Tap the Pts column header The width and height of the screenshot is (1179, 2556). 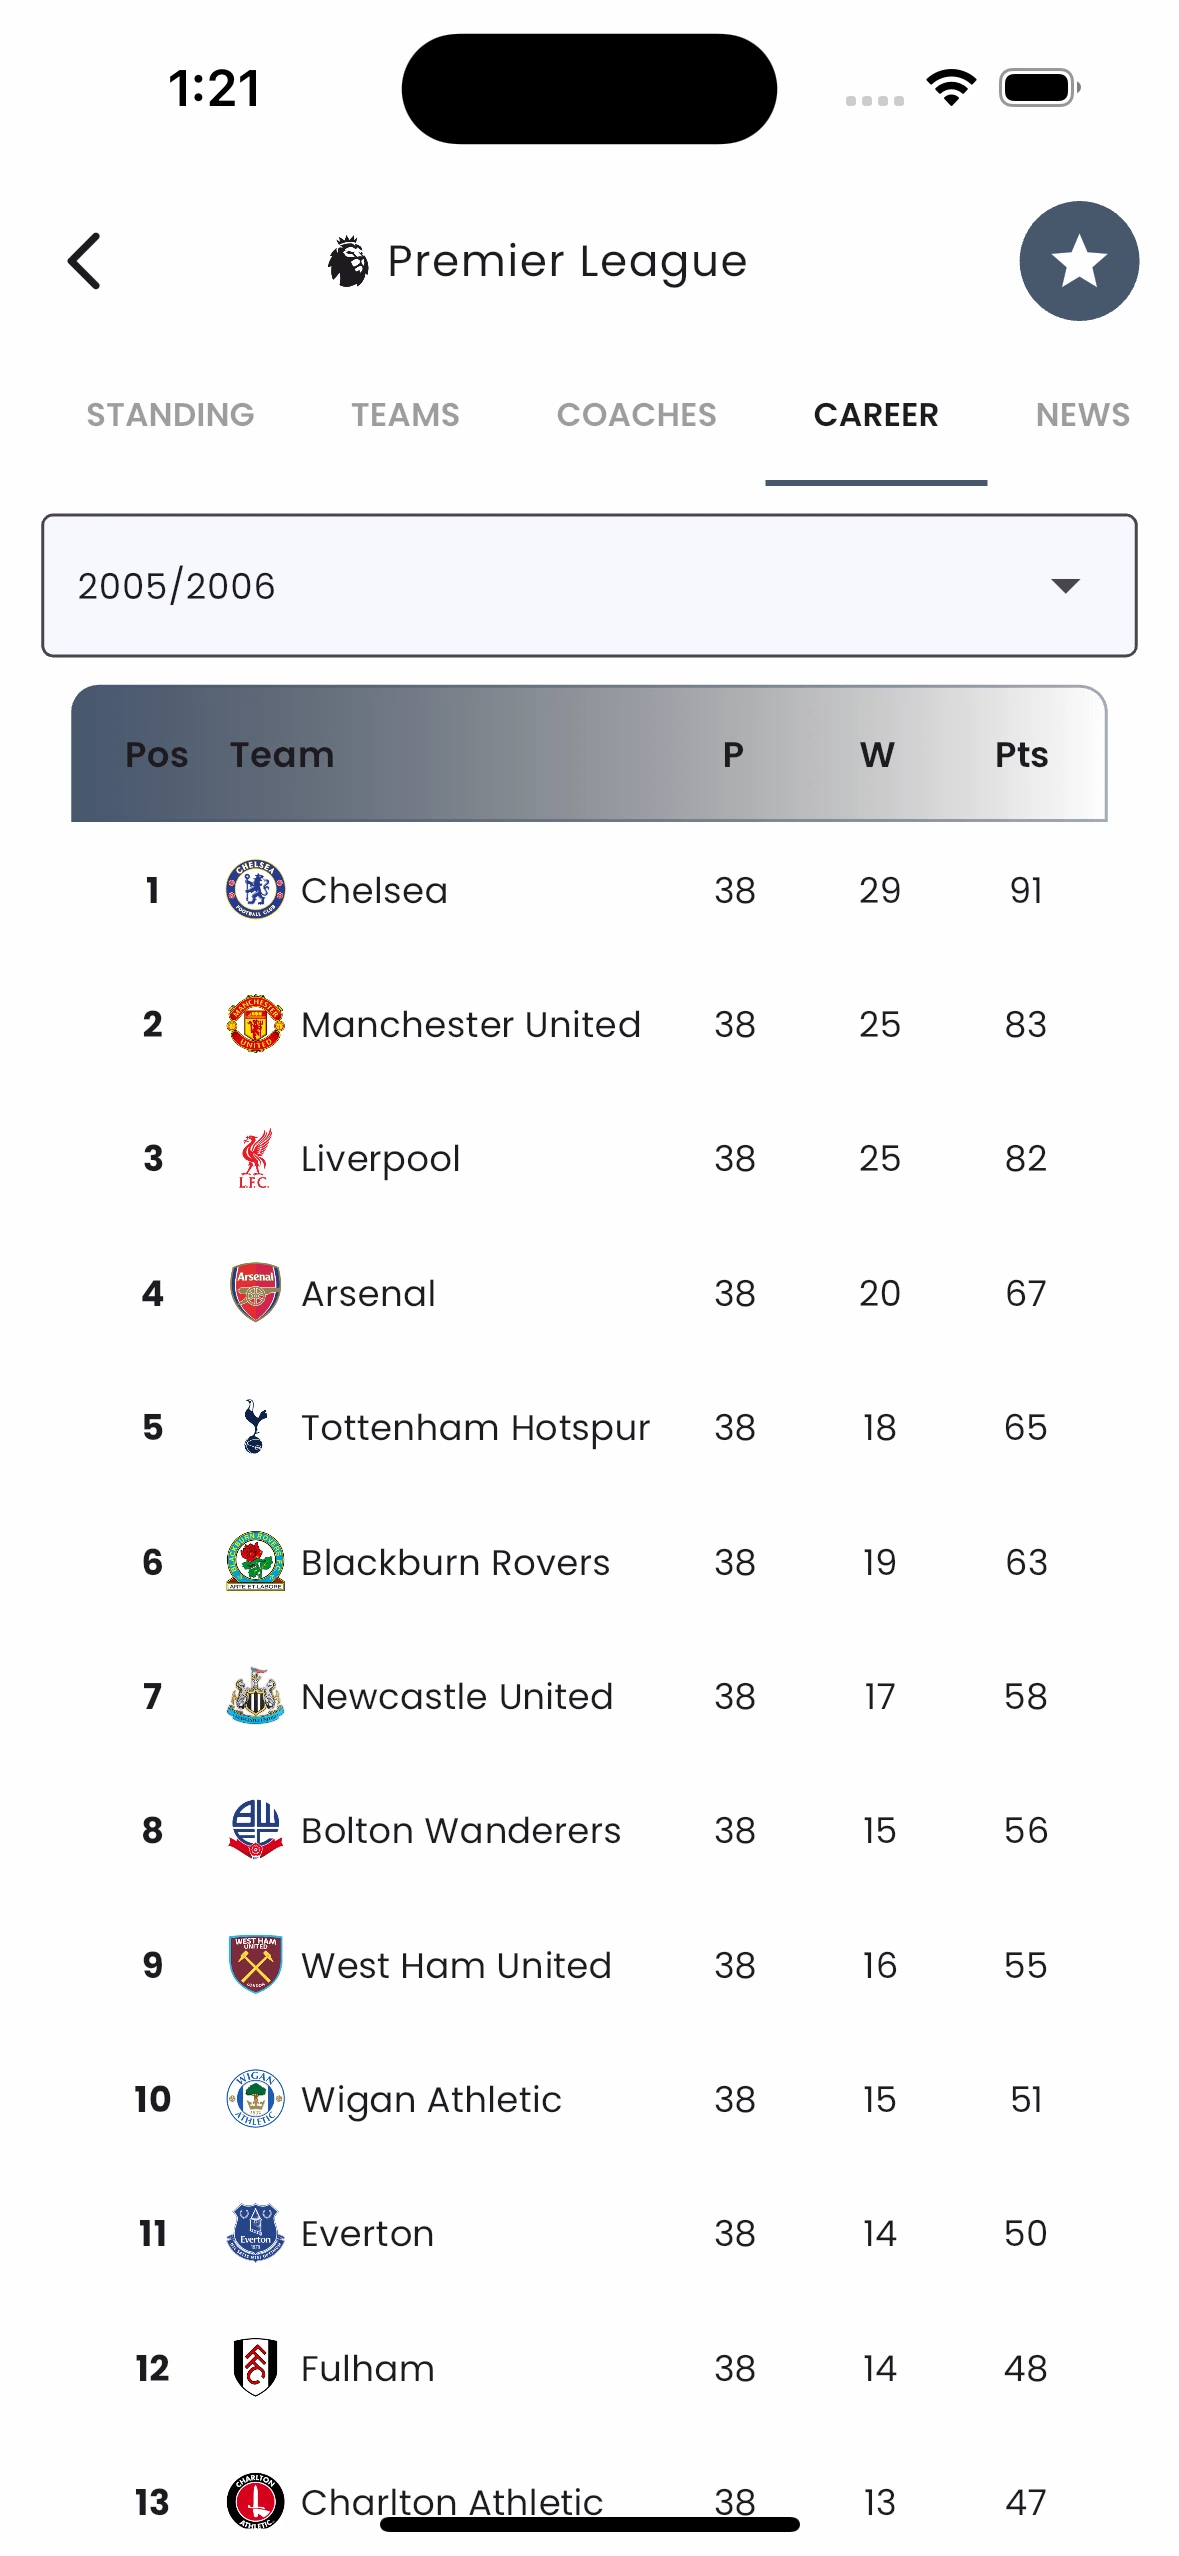tap(1021, 755)
